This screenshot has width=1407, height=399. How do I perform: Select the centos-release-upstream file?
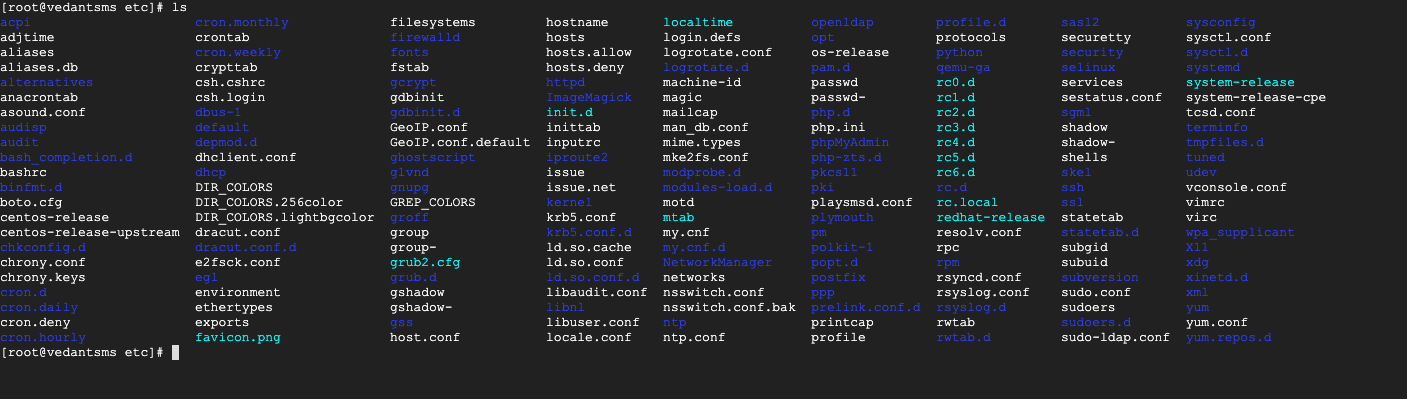pos(90,232)
